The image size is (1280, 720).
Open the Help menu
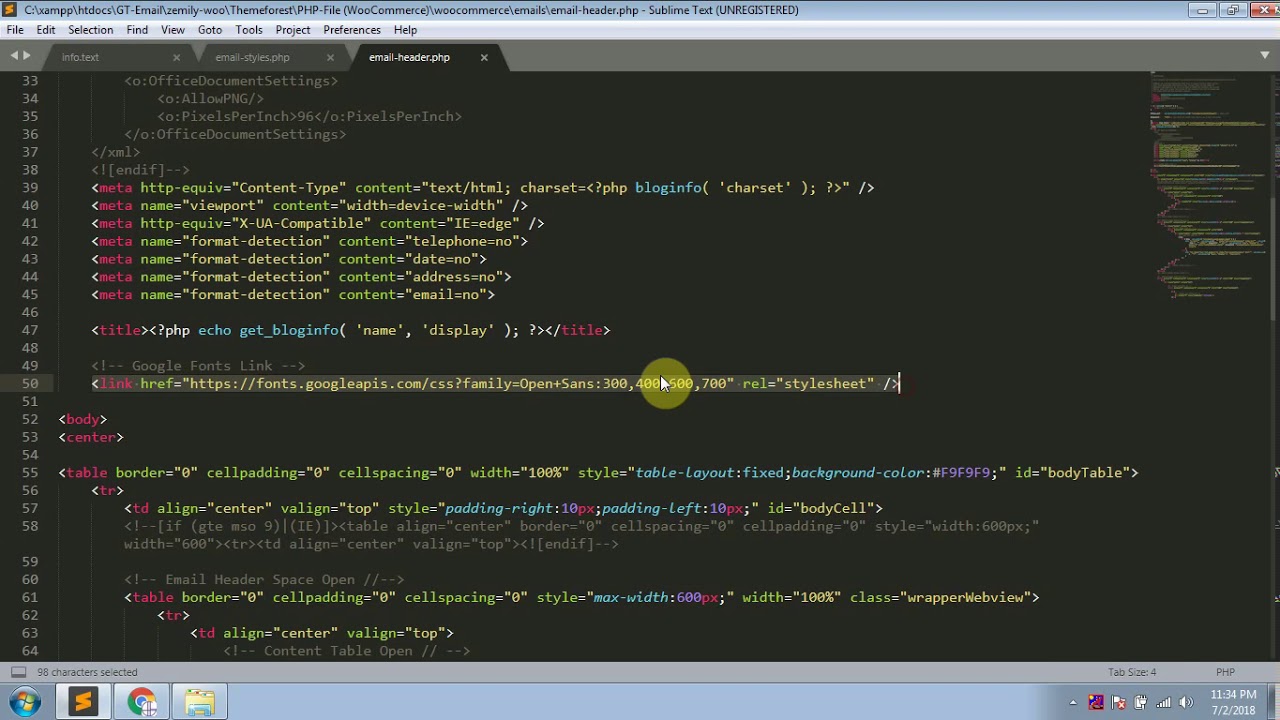(x=405, y=30)
